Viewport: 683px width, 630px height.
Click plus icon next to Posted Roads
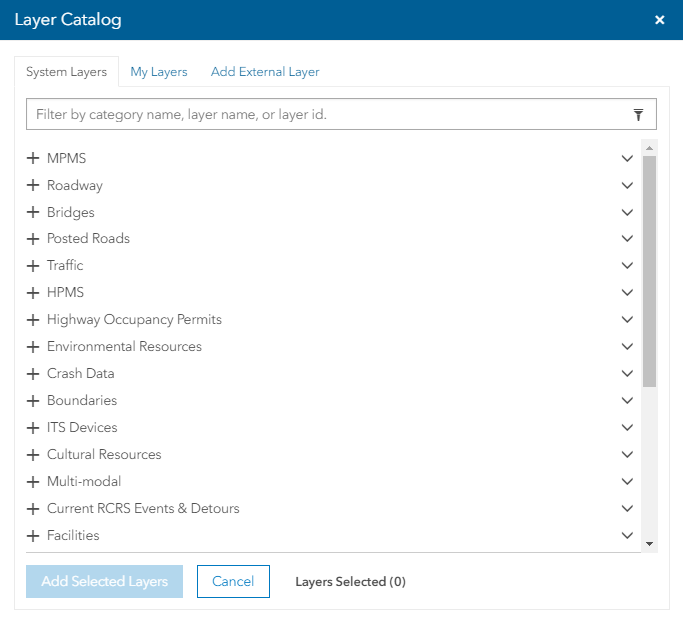[x=33, y=239]
